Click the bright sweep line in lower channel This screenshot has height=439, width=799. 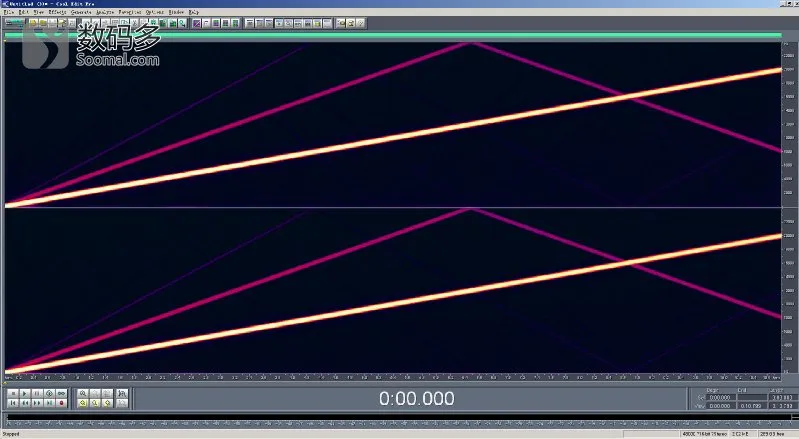tap(392, 305)
